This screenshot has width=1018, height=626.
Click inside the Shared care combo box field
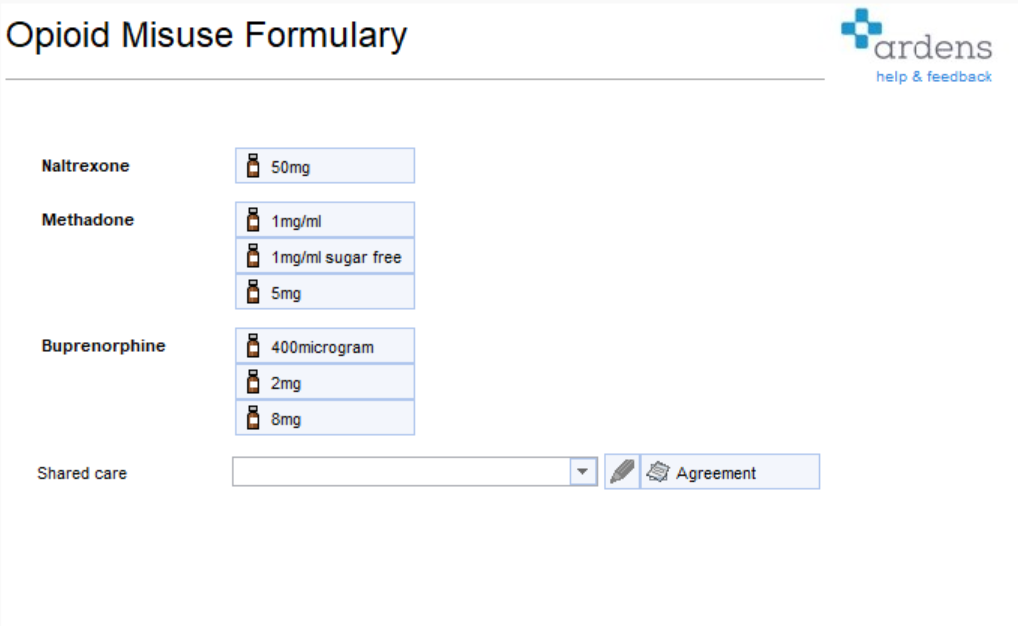click(x=401, y=471)
